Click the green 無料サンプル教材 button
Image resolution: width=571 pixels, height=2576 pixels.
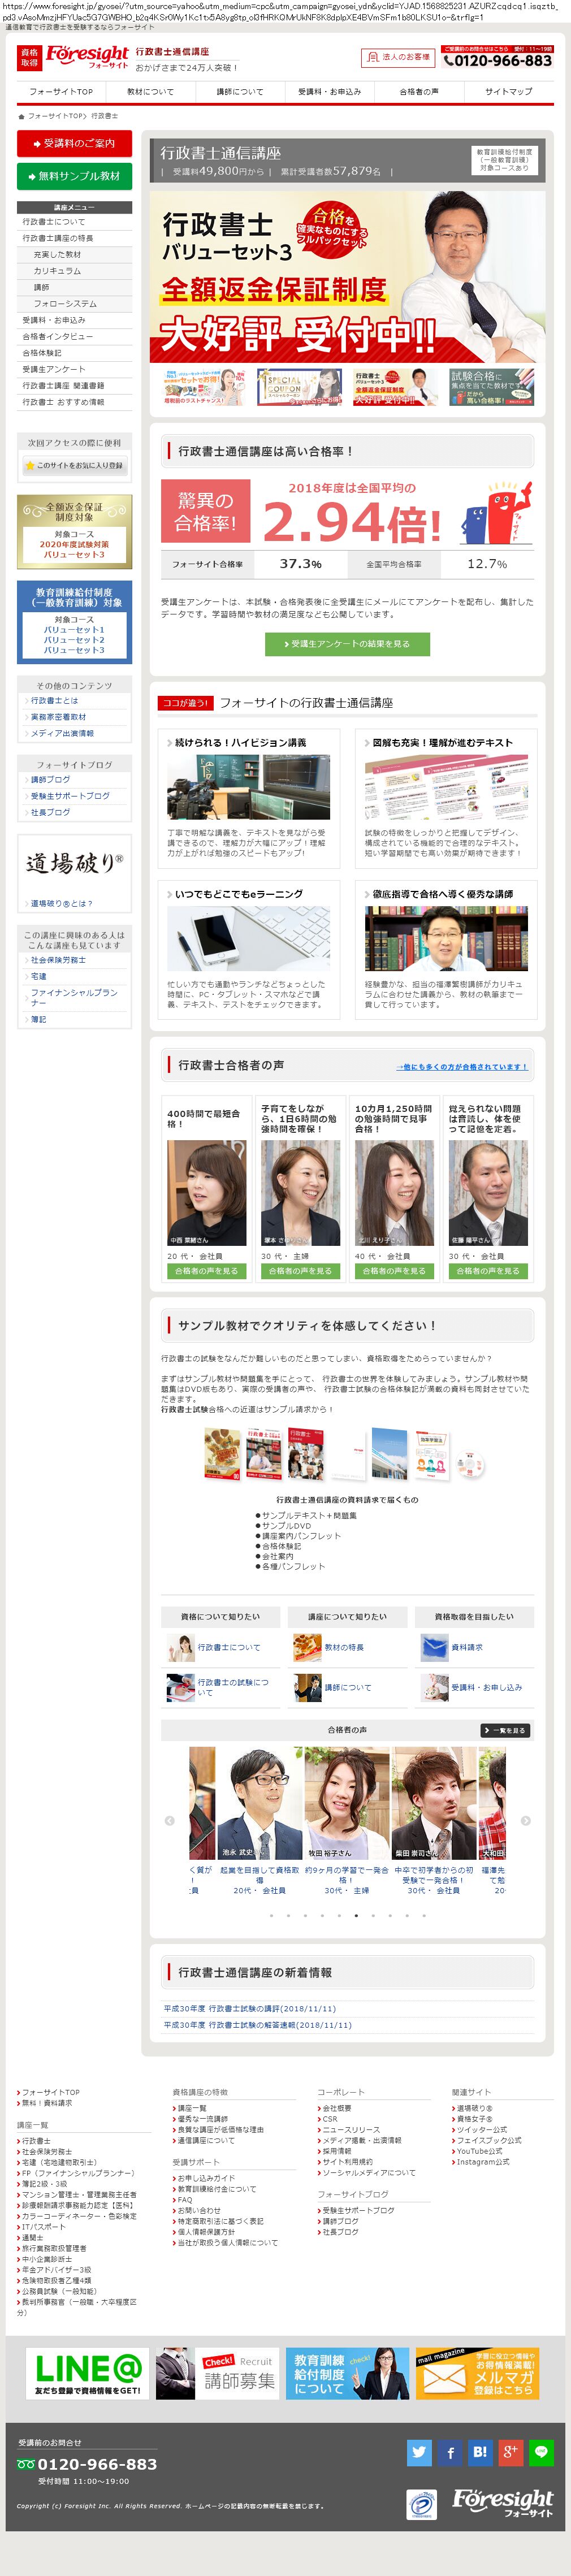coord(74,176)
